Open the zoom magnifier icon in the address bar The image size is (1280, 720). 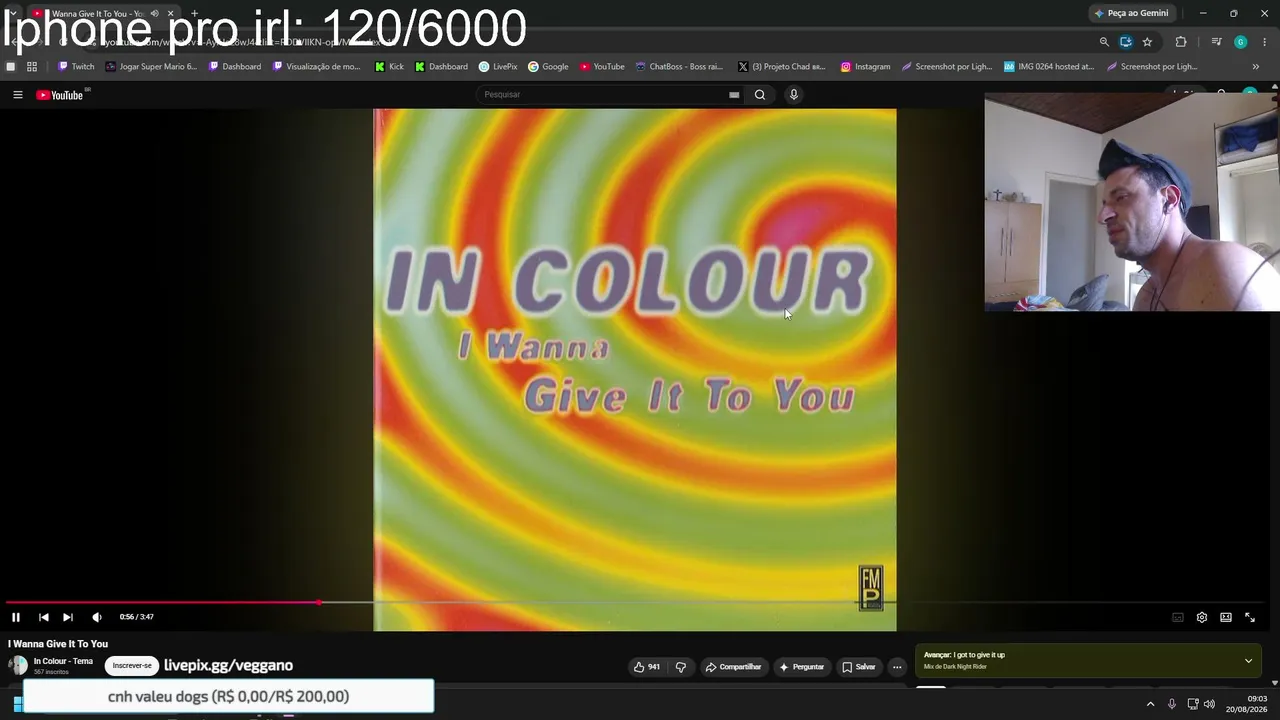[1104, 42]
